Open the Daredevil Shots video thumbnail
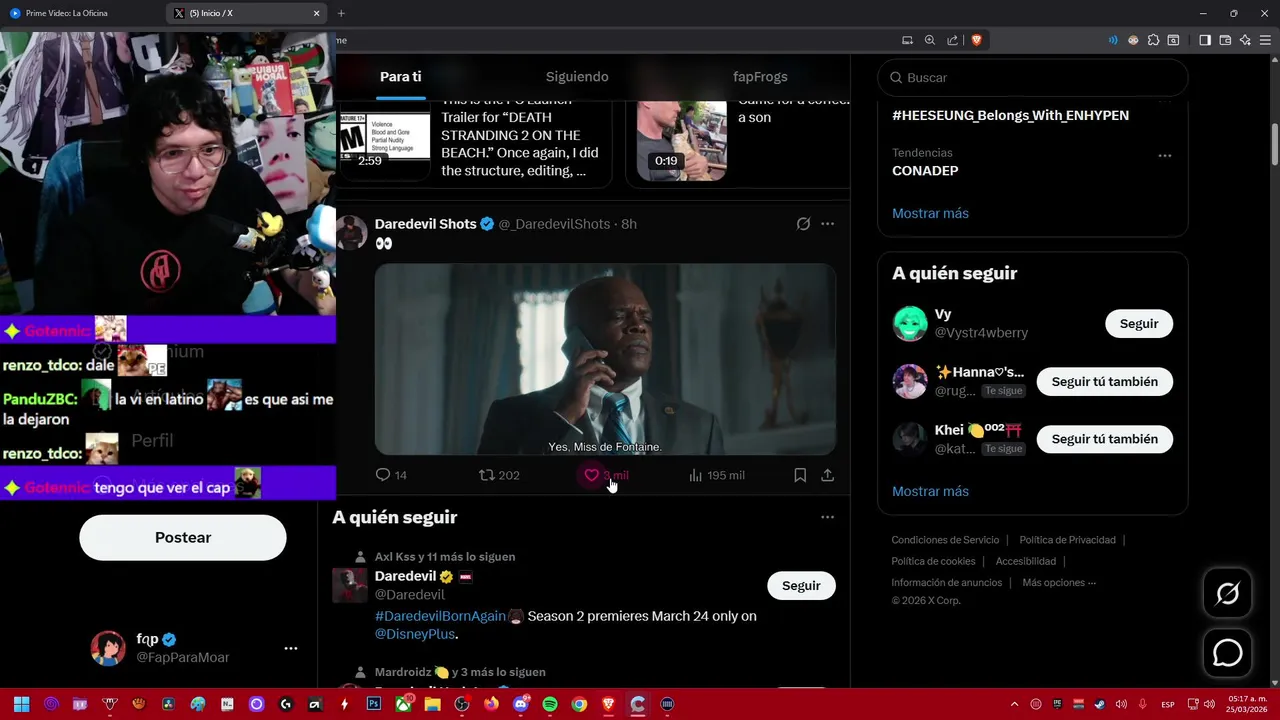 (605, 359)
